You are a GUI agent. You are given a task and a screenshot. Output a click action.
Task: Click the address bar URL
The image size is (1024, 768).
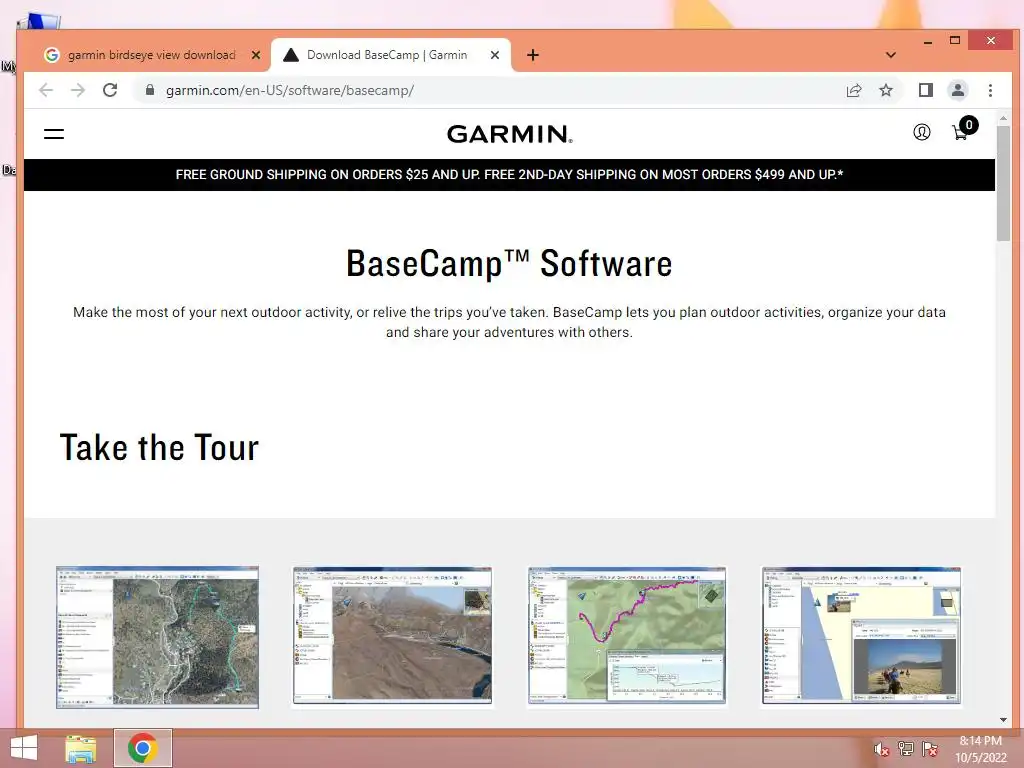pyautogui.click(x=290, y=90)
